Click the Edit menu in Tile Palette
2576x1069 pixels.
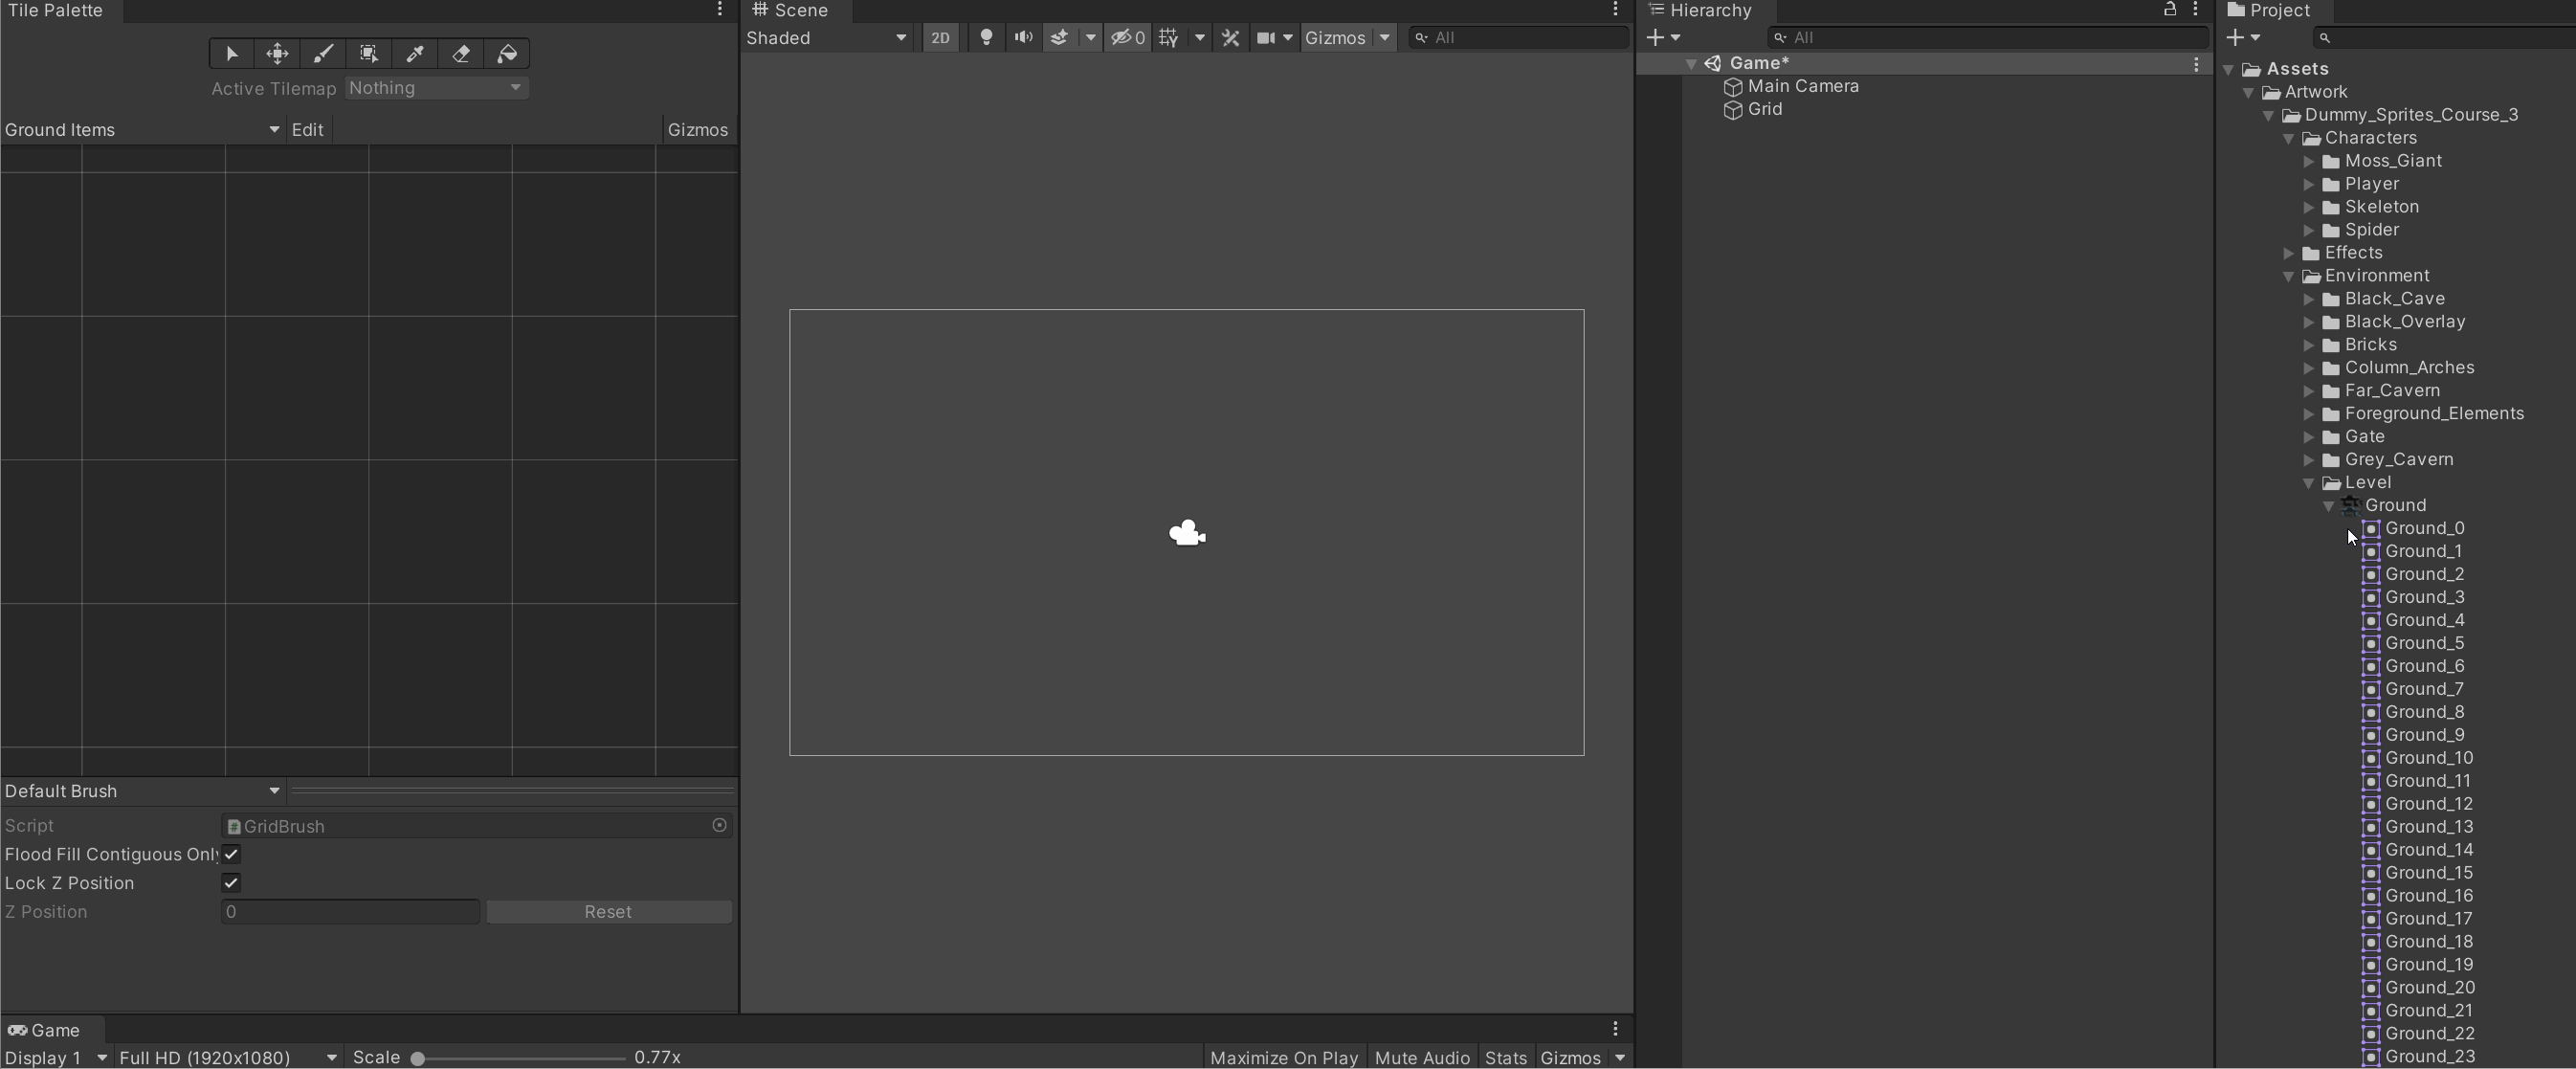(307, 128)
